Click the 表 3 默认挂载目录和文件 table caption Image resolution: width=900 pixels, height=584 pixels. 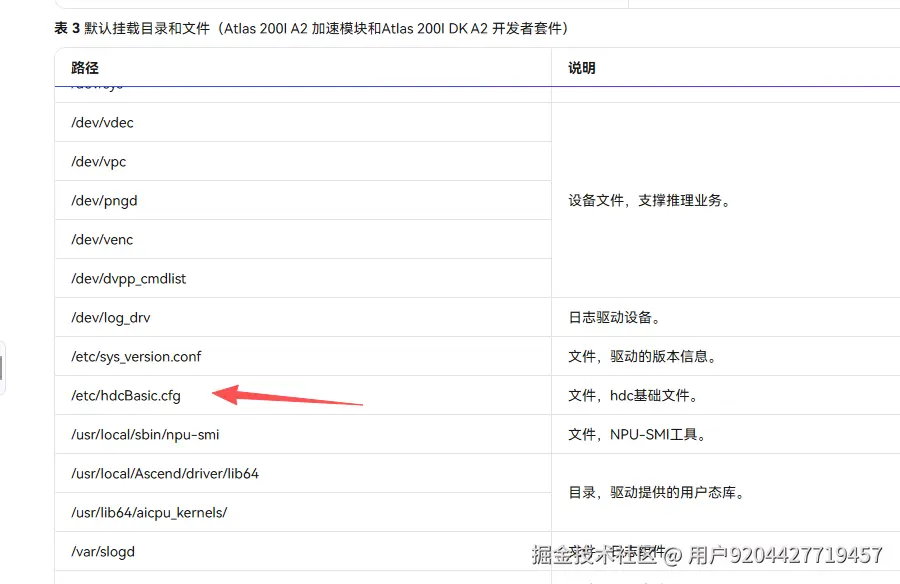tap(311, 28)
